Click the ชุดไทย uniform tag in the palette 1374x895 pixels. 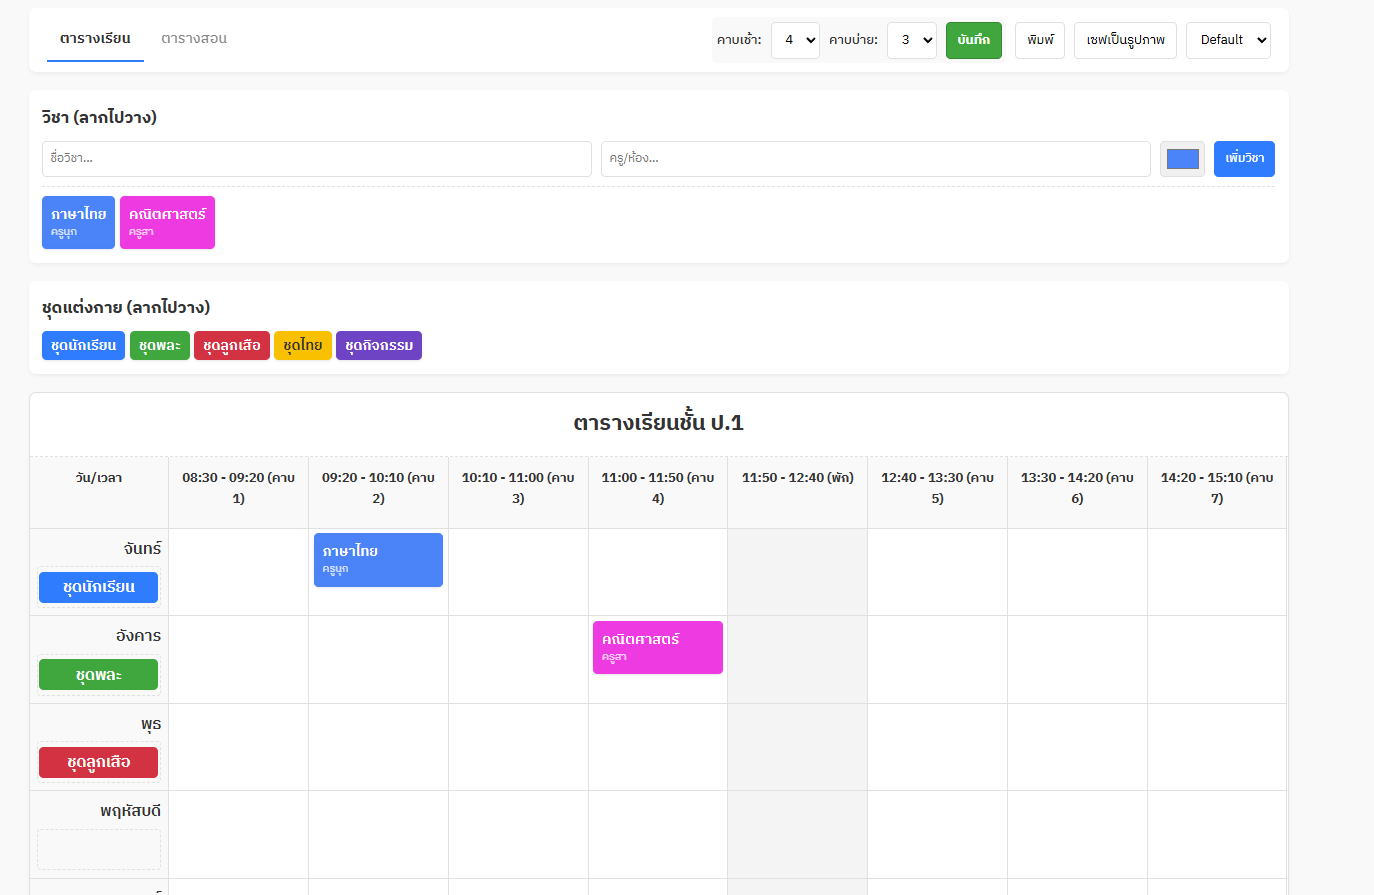coord(302,346)
